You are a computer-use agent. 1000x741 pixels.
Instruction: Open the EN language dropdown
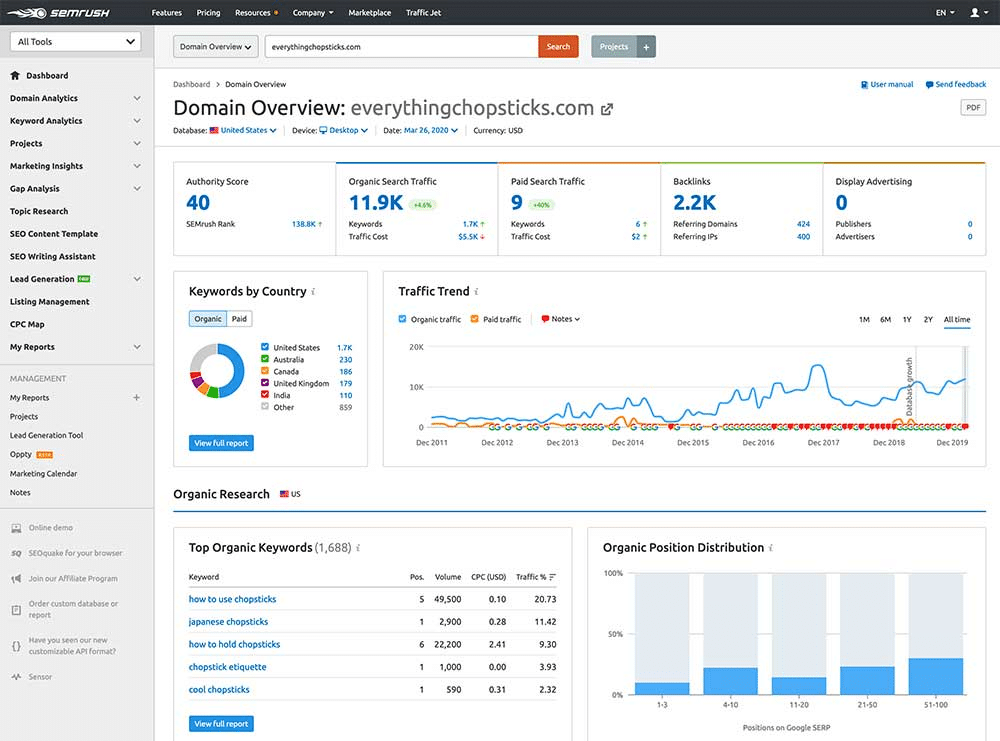tap(945, 13)
